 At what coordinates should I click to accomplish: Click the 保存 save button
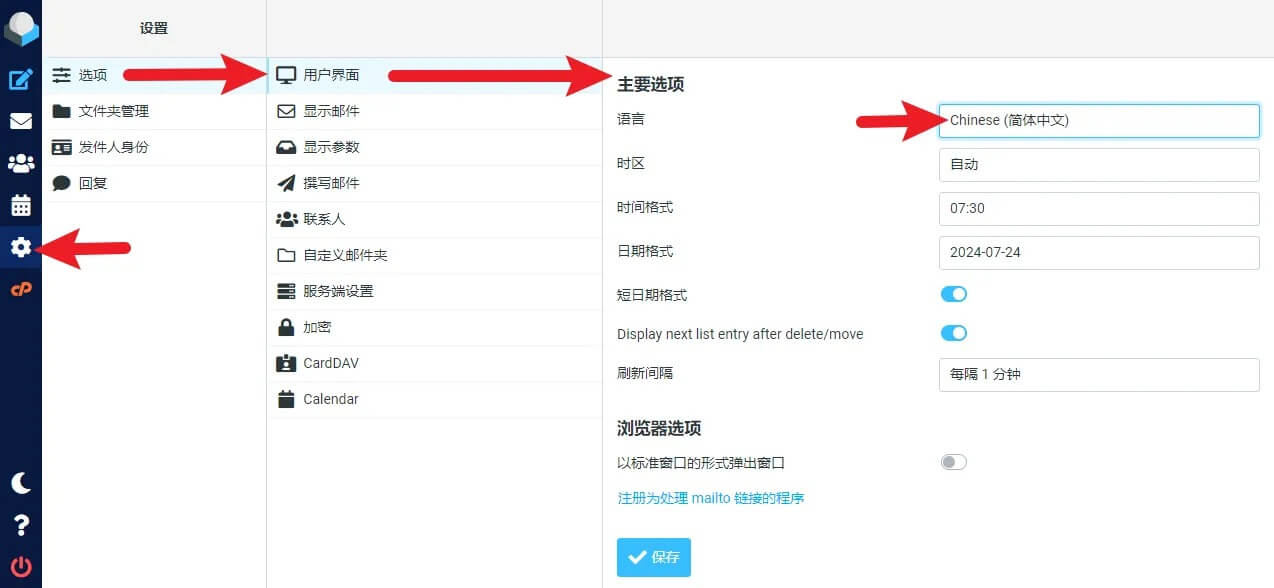point(653,557)
